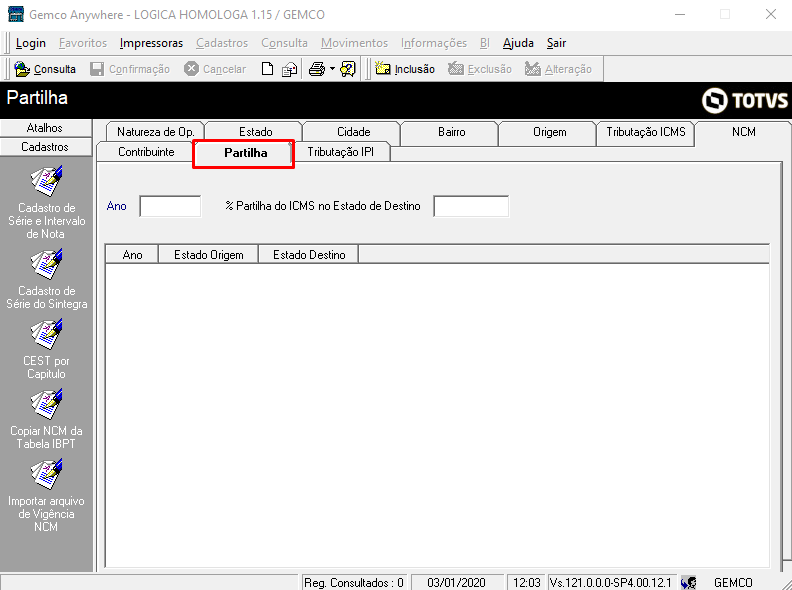Click the Ano input field
The height and width of the screenshot is (590, 792).
(x=170, y=206)
